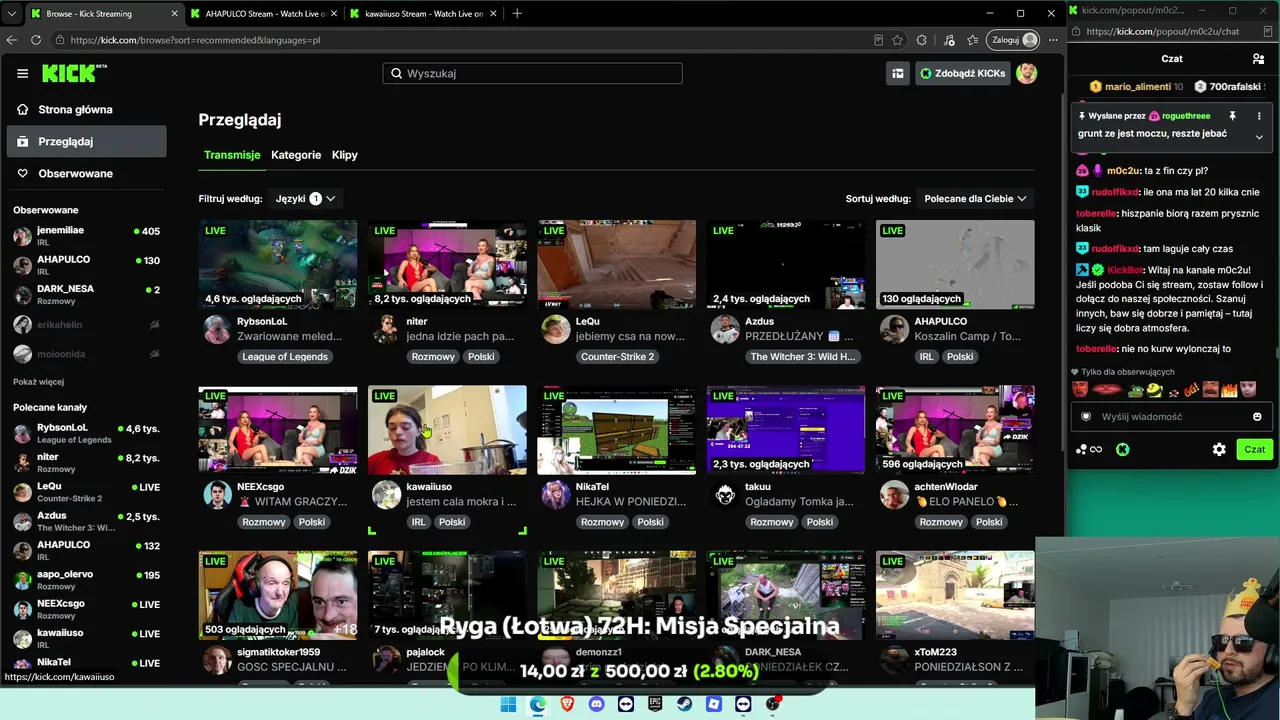Open the IRL tag under AHAPULCO stream card
The width and height of the screenshot is (1280, 720).
(x=926, y=357)
